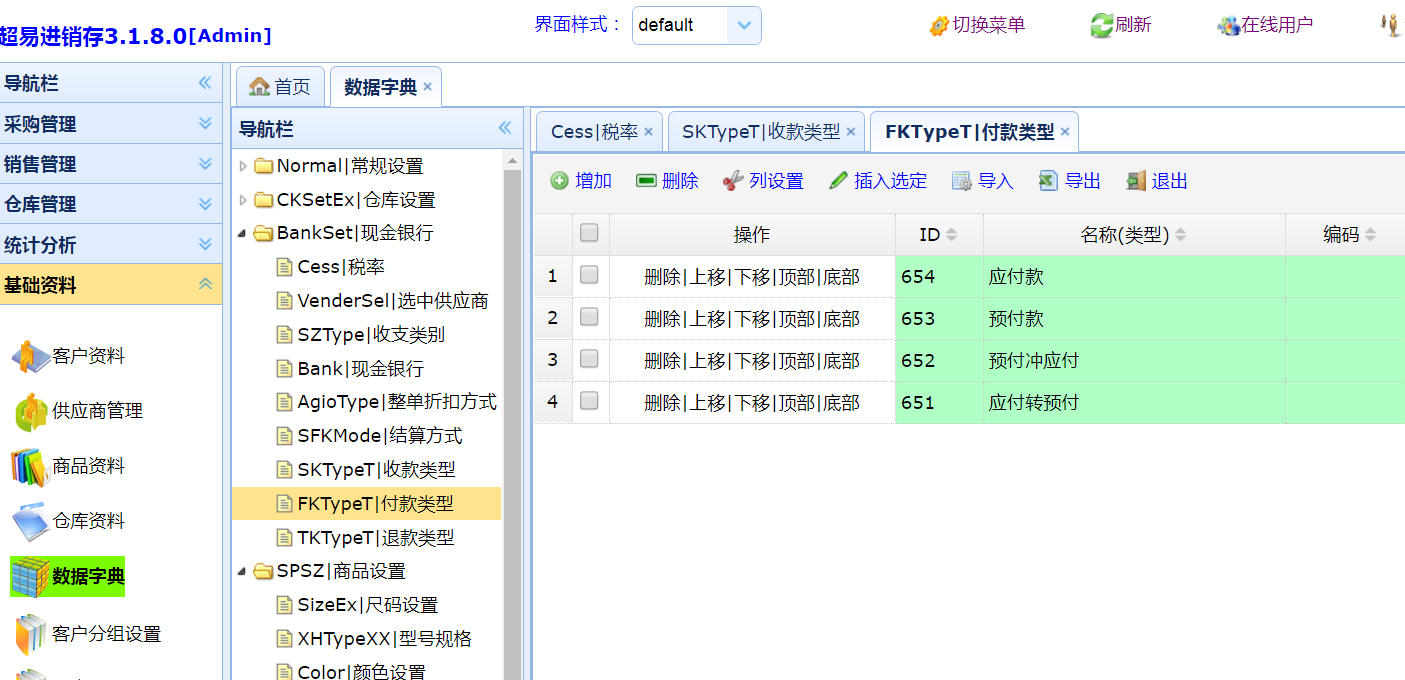Open 商品资料 product info icon

(x=30, y=466)
